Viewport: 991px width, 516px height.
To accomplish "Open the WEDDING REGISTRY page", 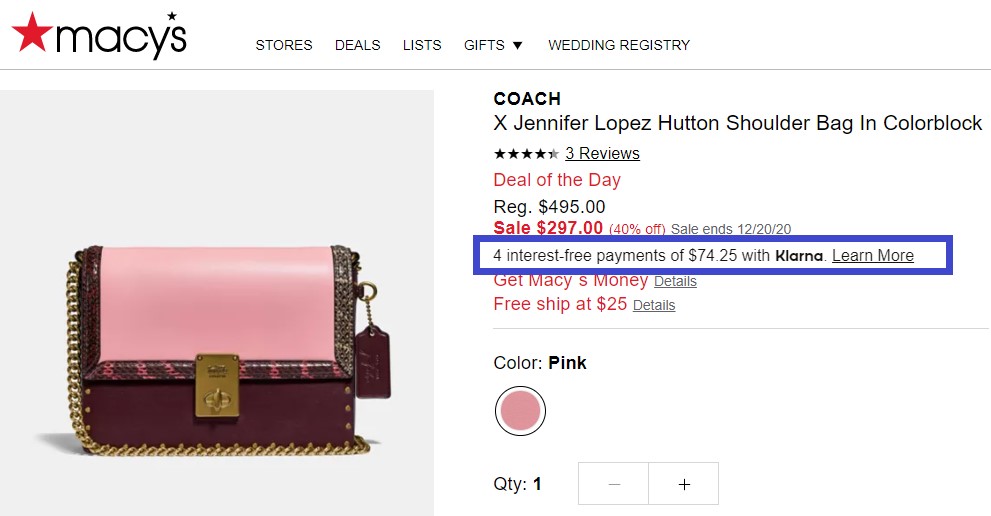I will pyautogui.click(x=619, y=46).
